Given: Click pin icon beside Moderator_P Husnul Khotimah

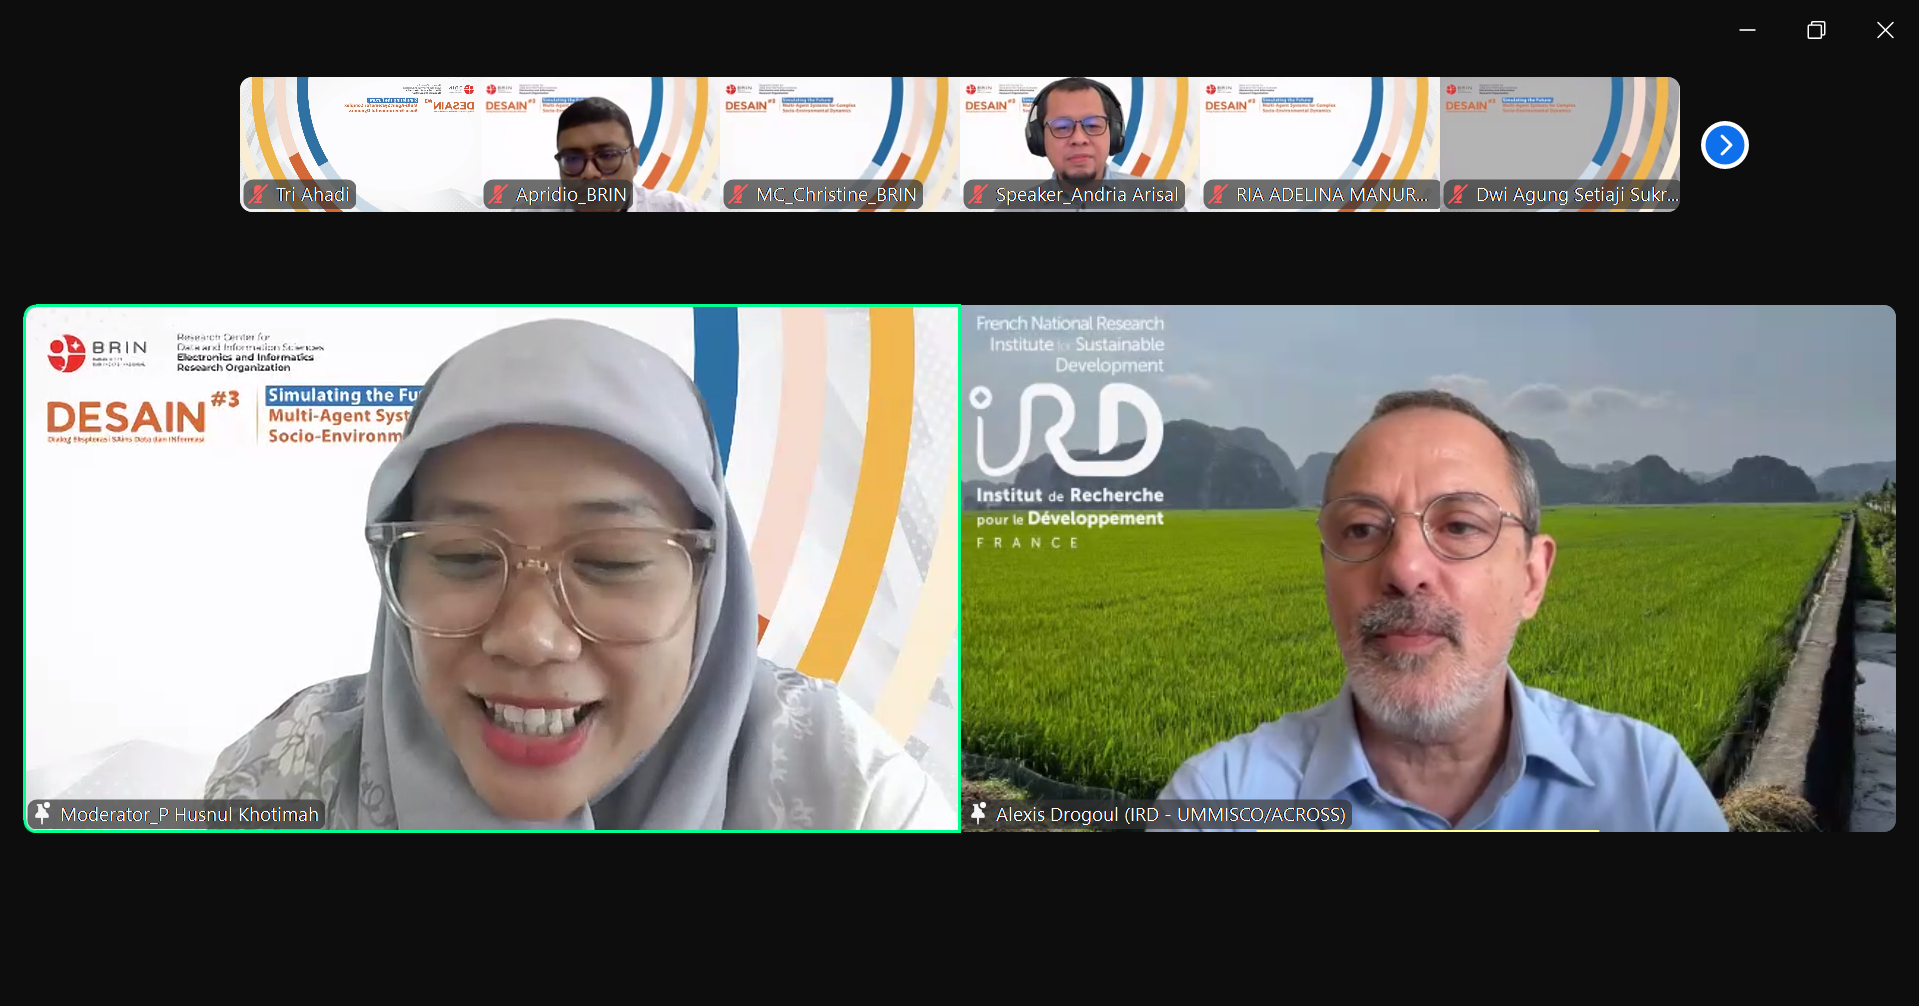Looking at the screenshot, I should (x=42, y=813).
